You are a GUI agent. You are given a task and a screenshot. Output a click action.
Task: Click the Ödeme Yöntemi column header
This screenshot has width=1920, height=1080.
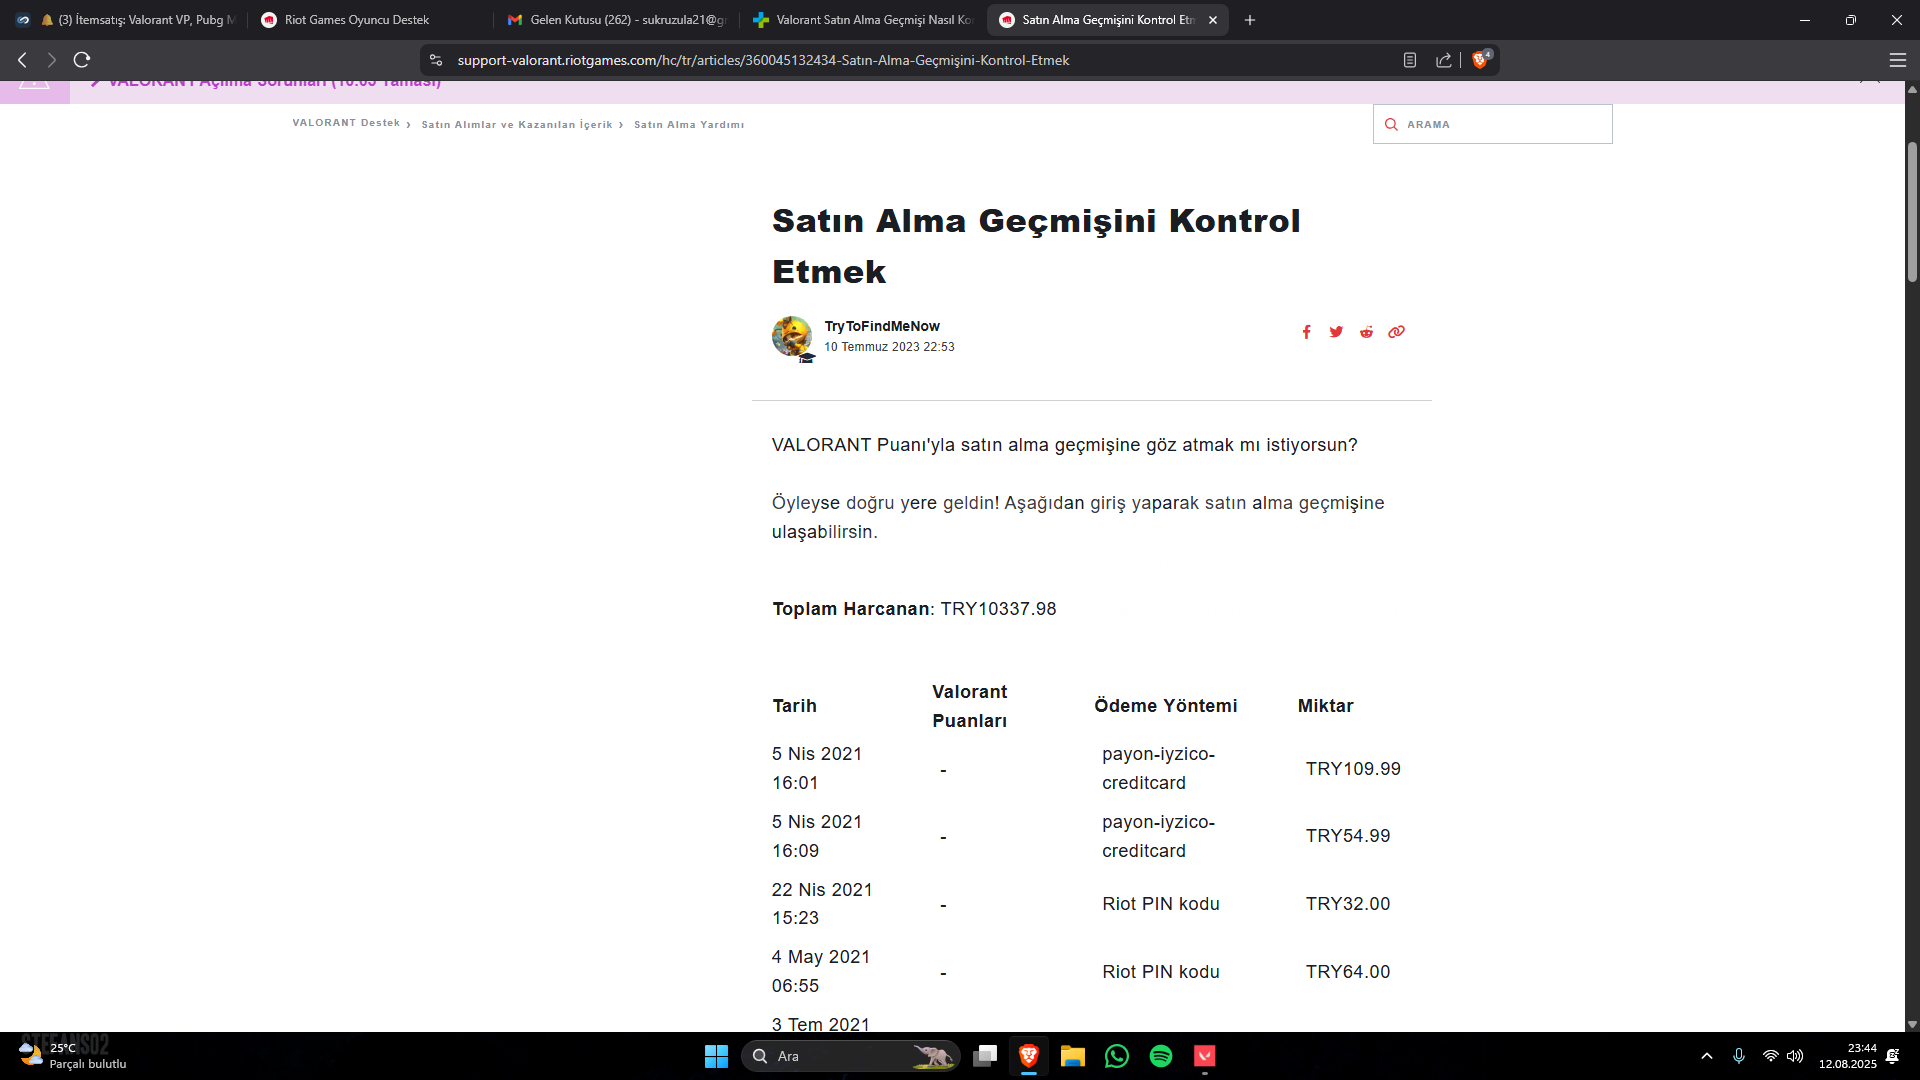tap(1165, 706)
